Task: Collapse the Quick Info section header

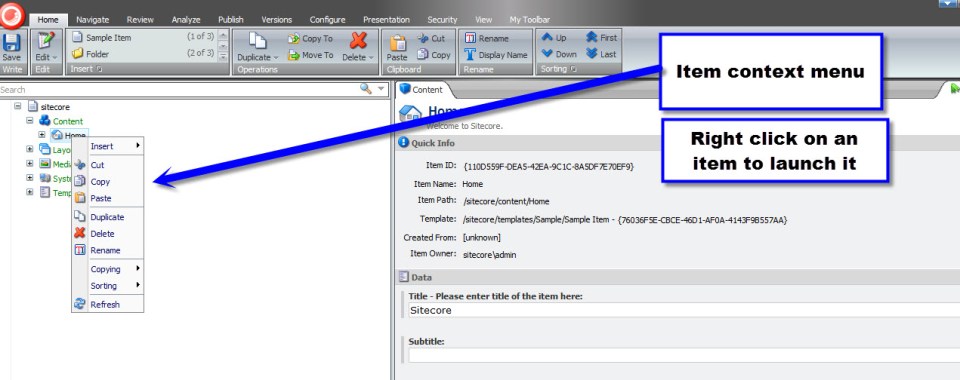Action: pyautogui.click(x=677, y=143)
